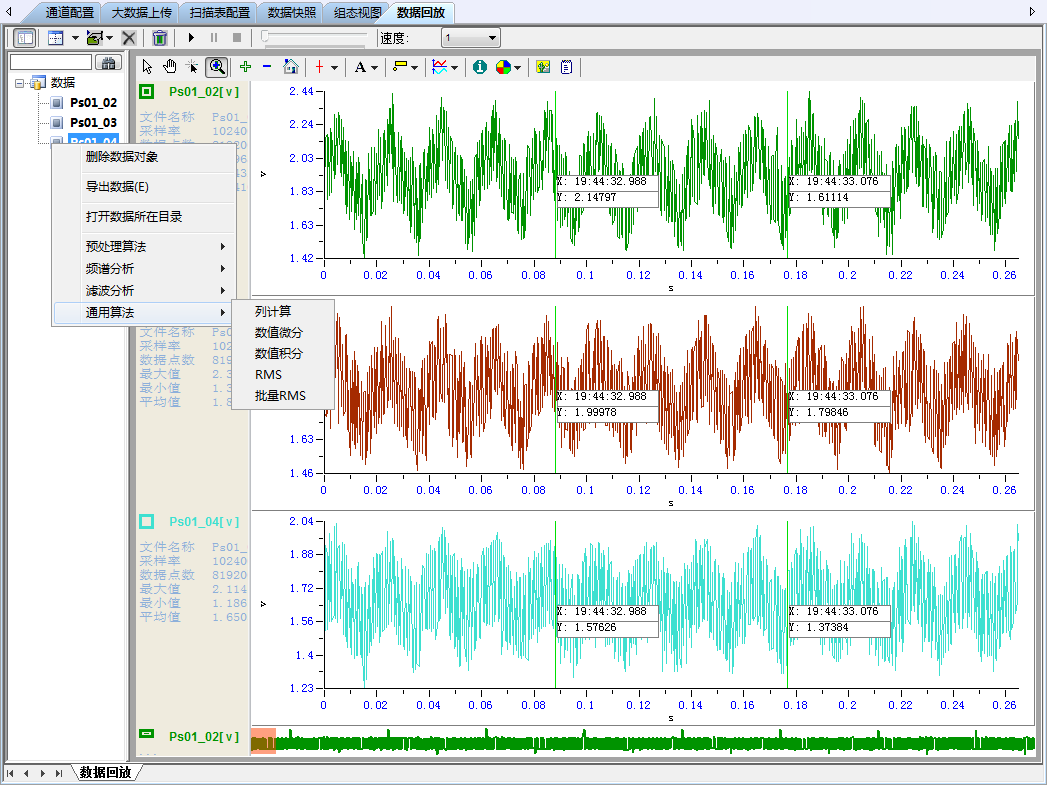The image size is (1047, 785).
Task: Open the speed (速度) dropdown
Action: click(x=492, y=38)
